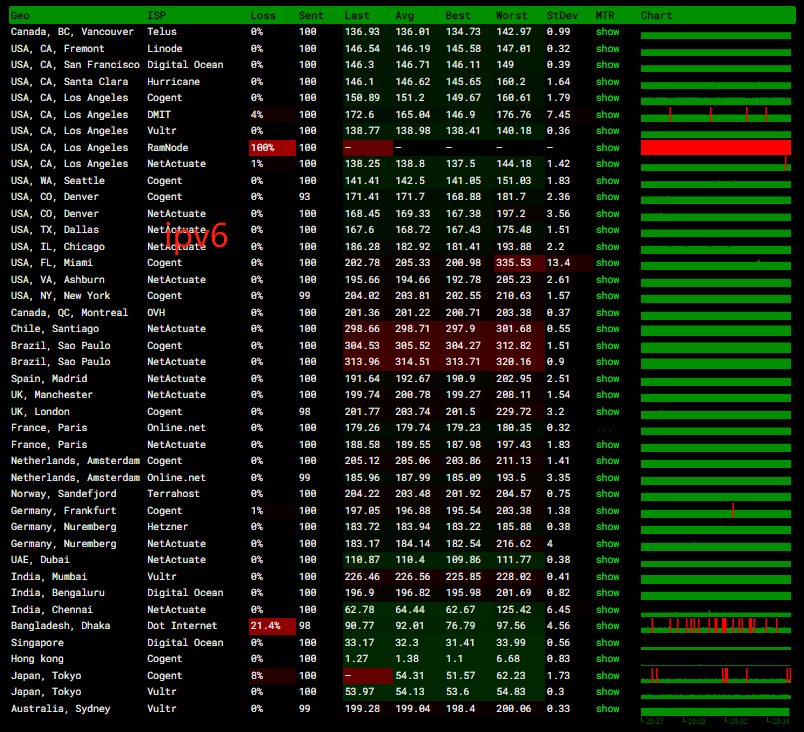Show MTR for UAE Dubai row

point(608,560)
